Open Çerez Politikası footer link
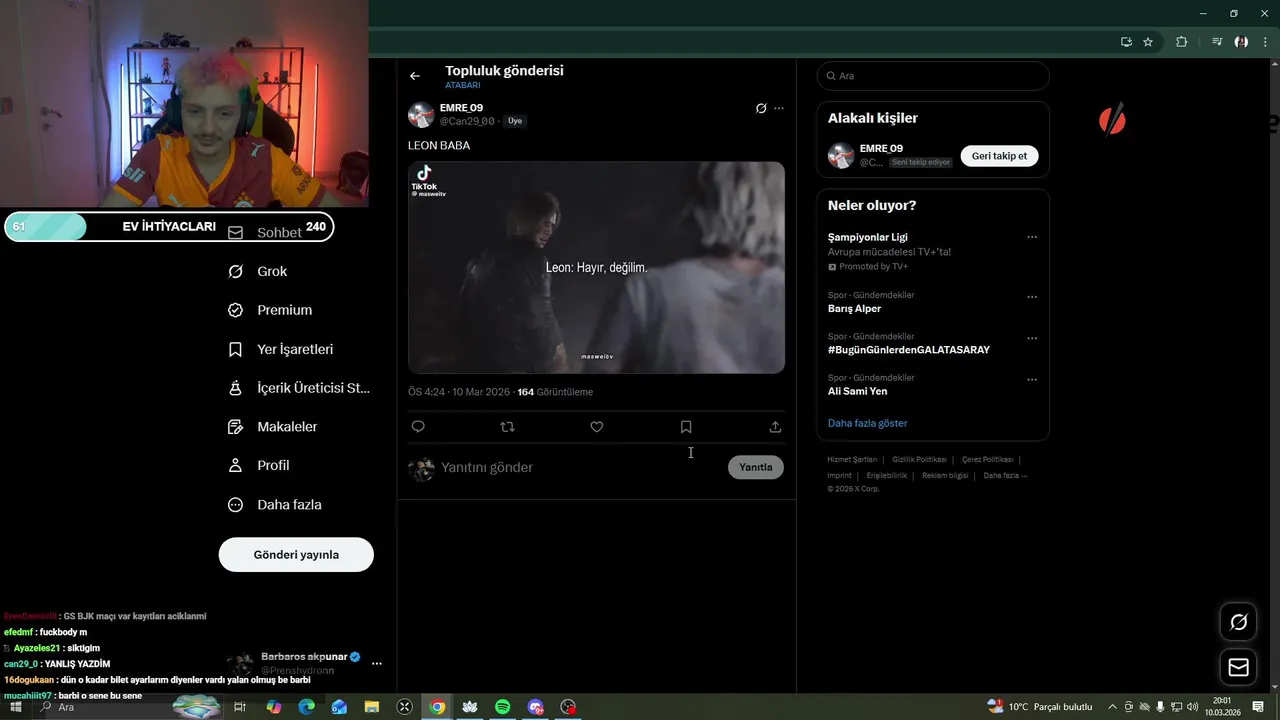Screen dimensions: 1280x720 [x=987, y=460]
